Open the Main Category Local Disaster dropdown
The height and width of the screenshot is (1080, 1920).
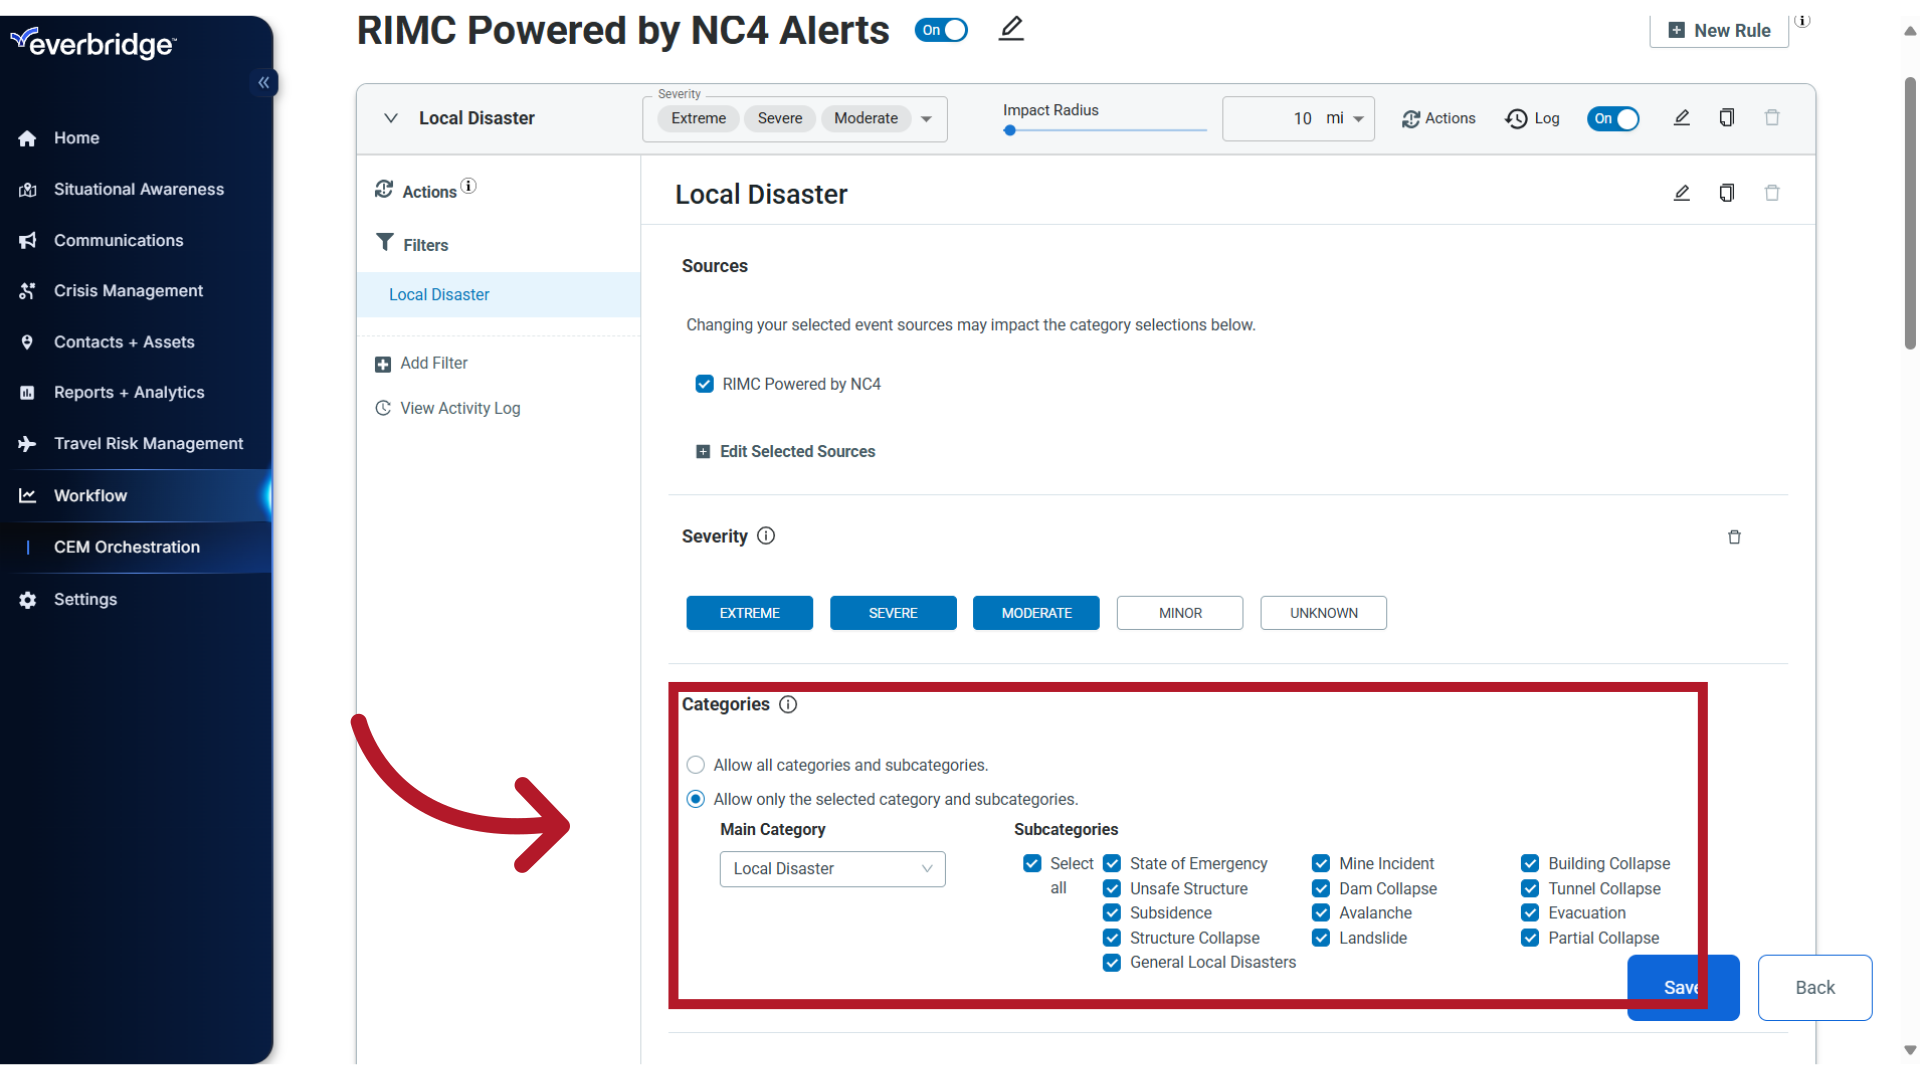click(832, 869)
